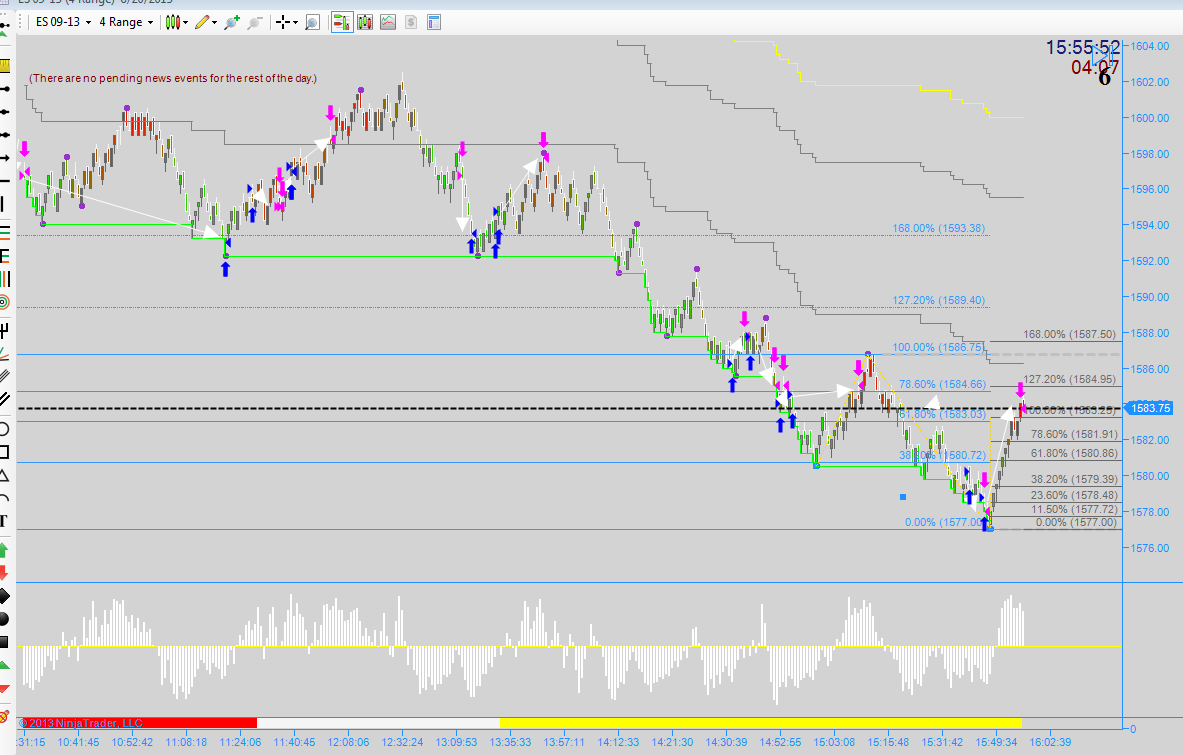Toggle the Data Box magnifier button
This screenshot has width=1183, height=755.
[312, 22]
